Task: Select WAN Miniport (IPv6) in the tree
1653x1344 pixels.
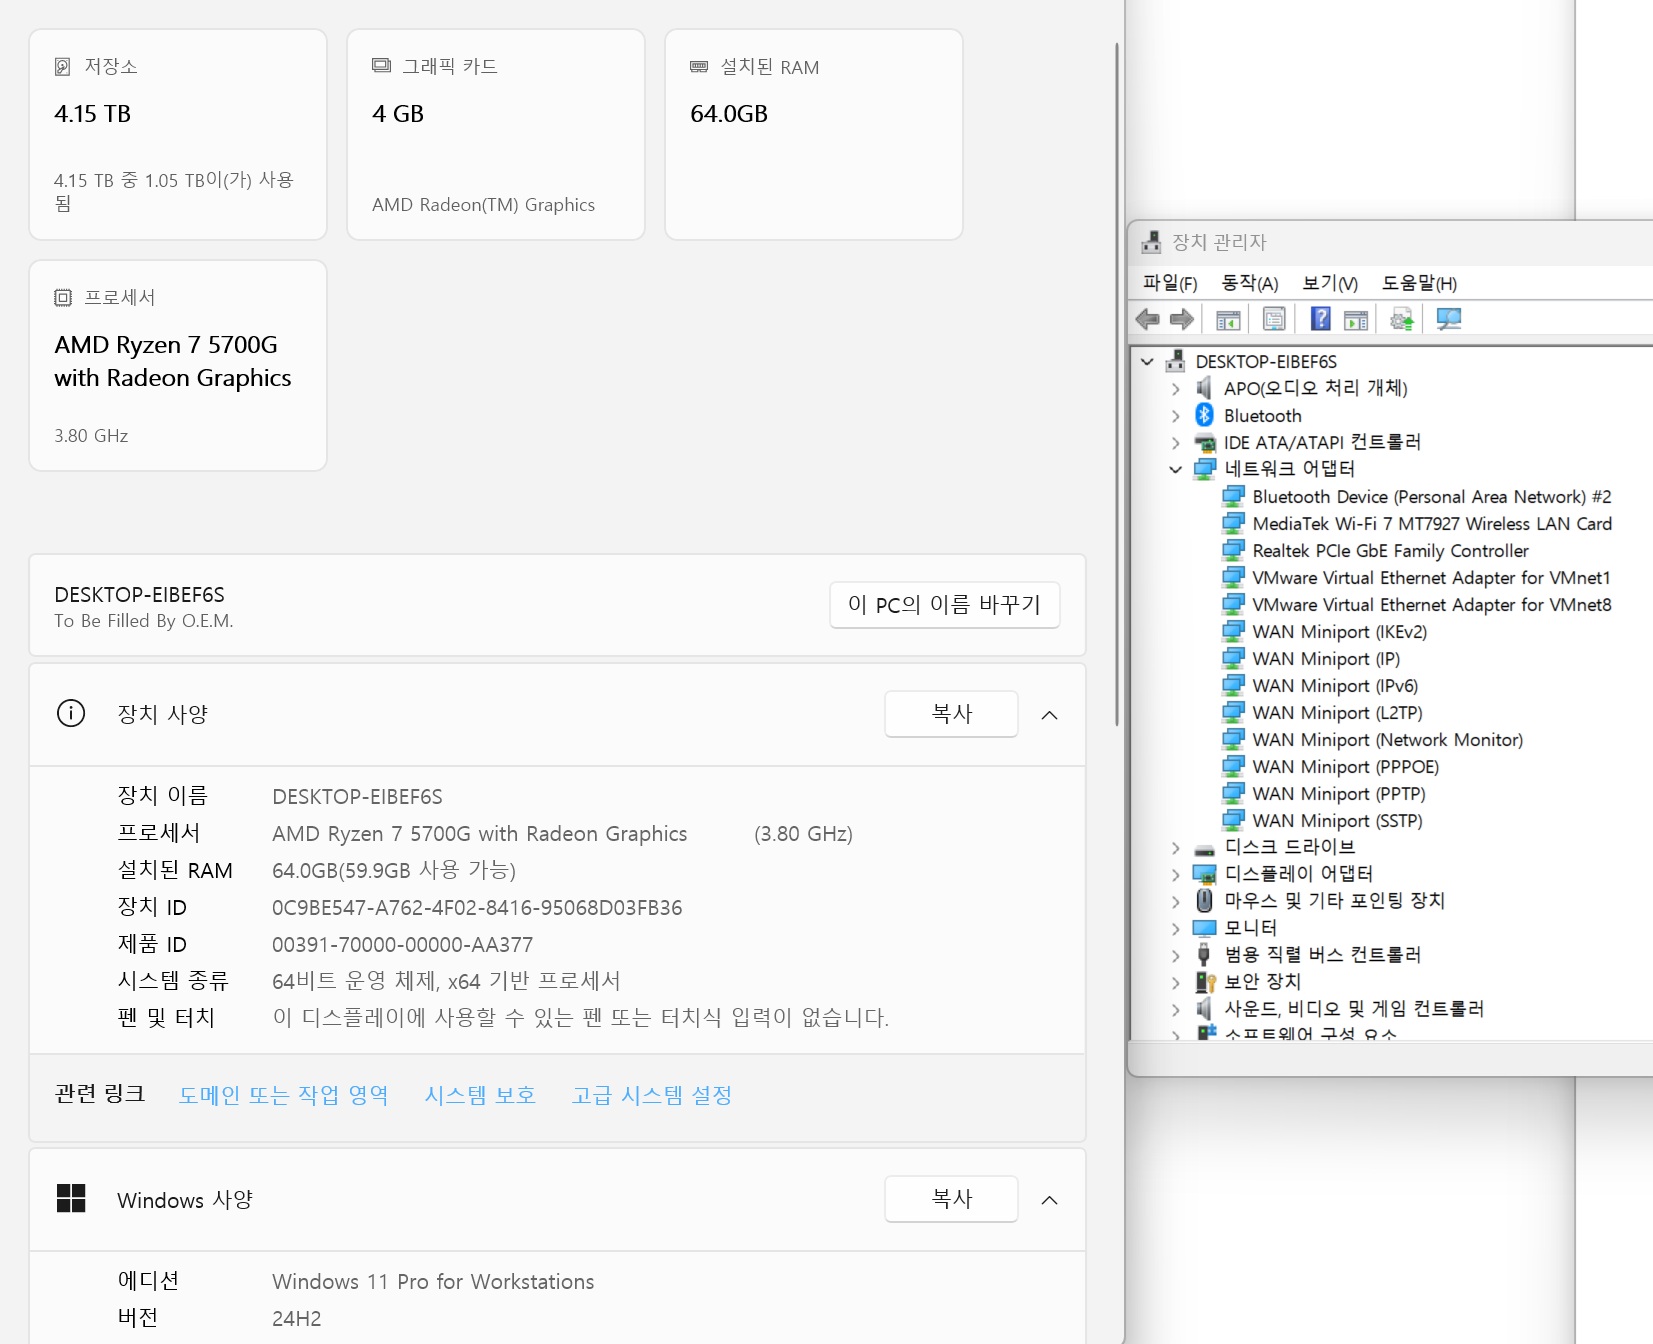Action: click(1335, 685)
